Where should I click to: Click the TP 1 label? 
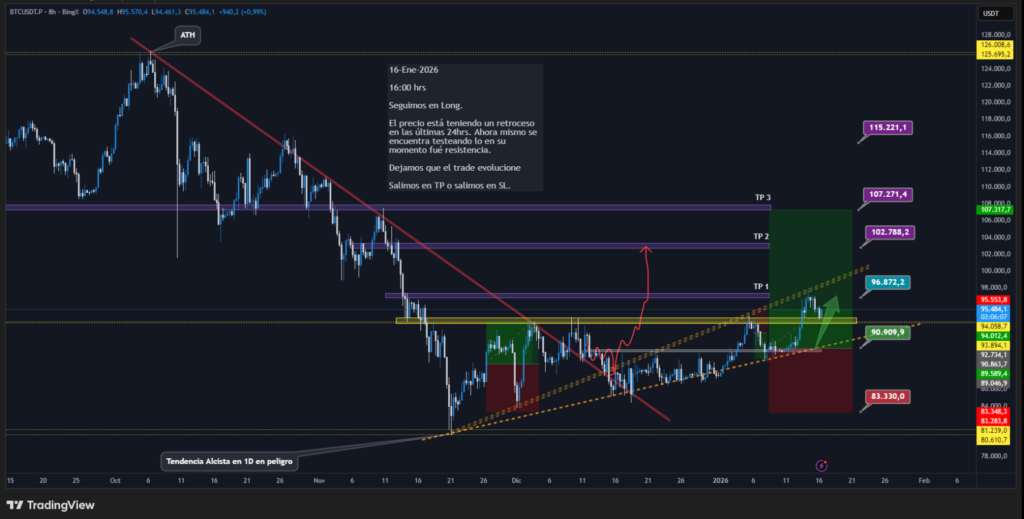761,287
